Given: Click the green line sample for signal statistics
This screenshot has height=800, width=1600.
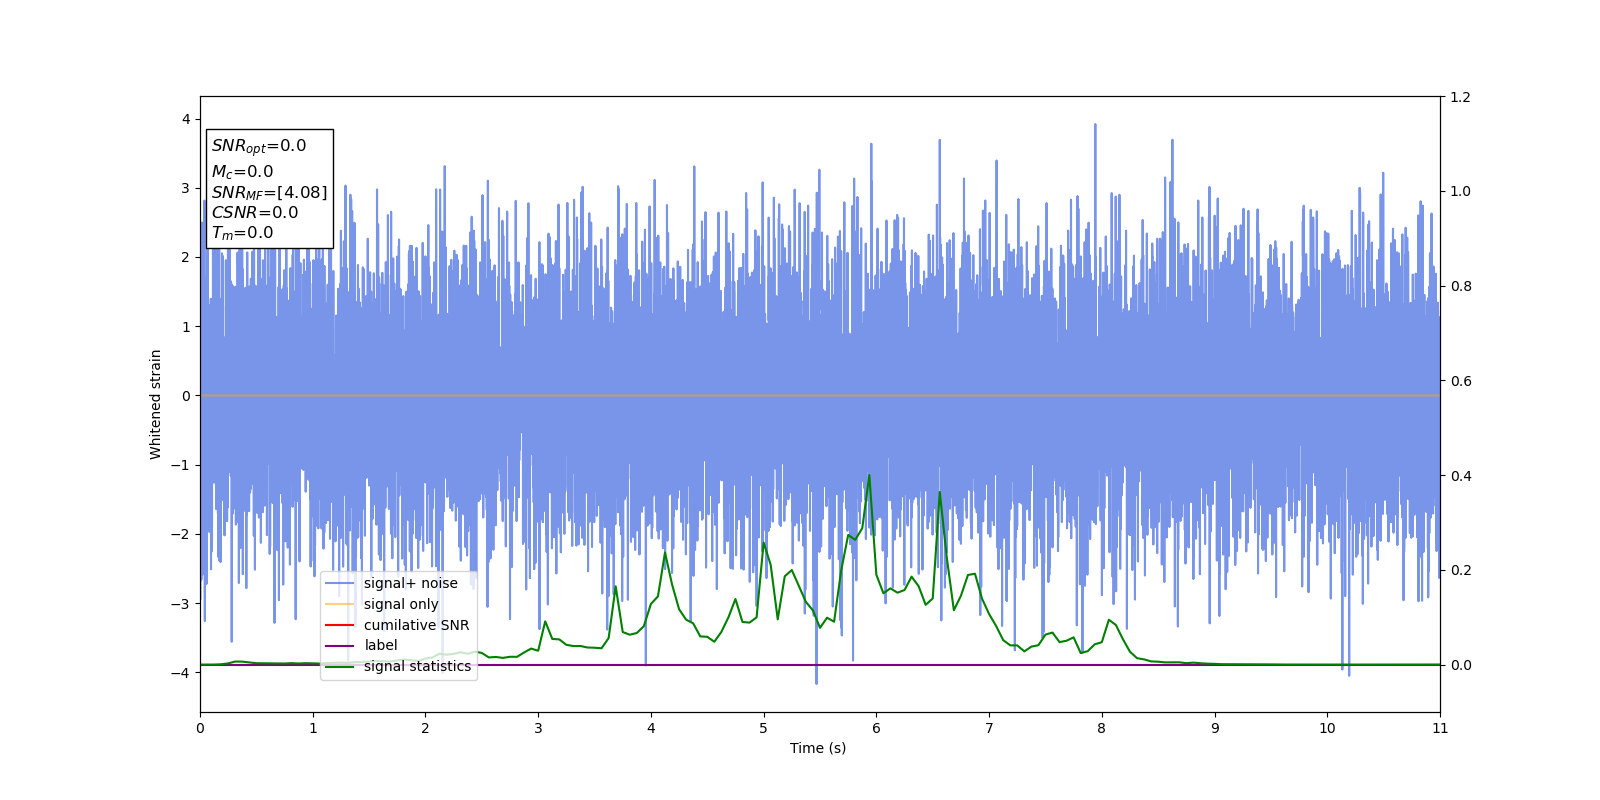Looking at the screenshot, I should pyautogui.click(x=340, y=667).
